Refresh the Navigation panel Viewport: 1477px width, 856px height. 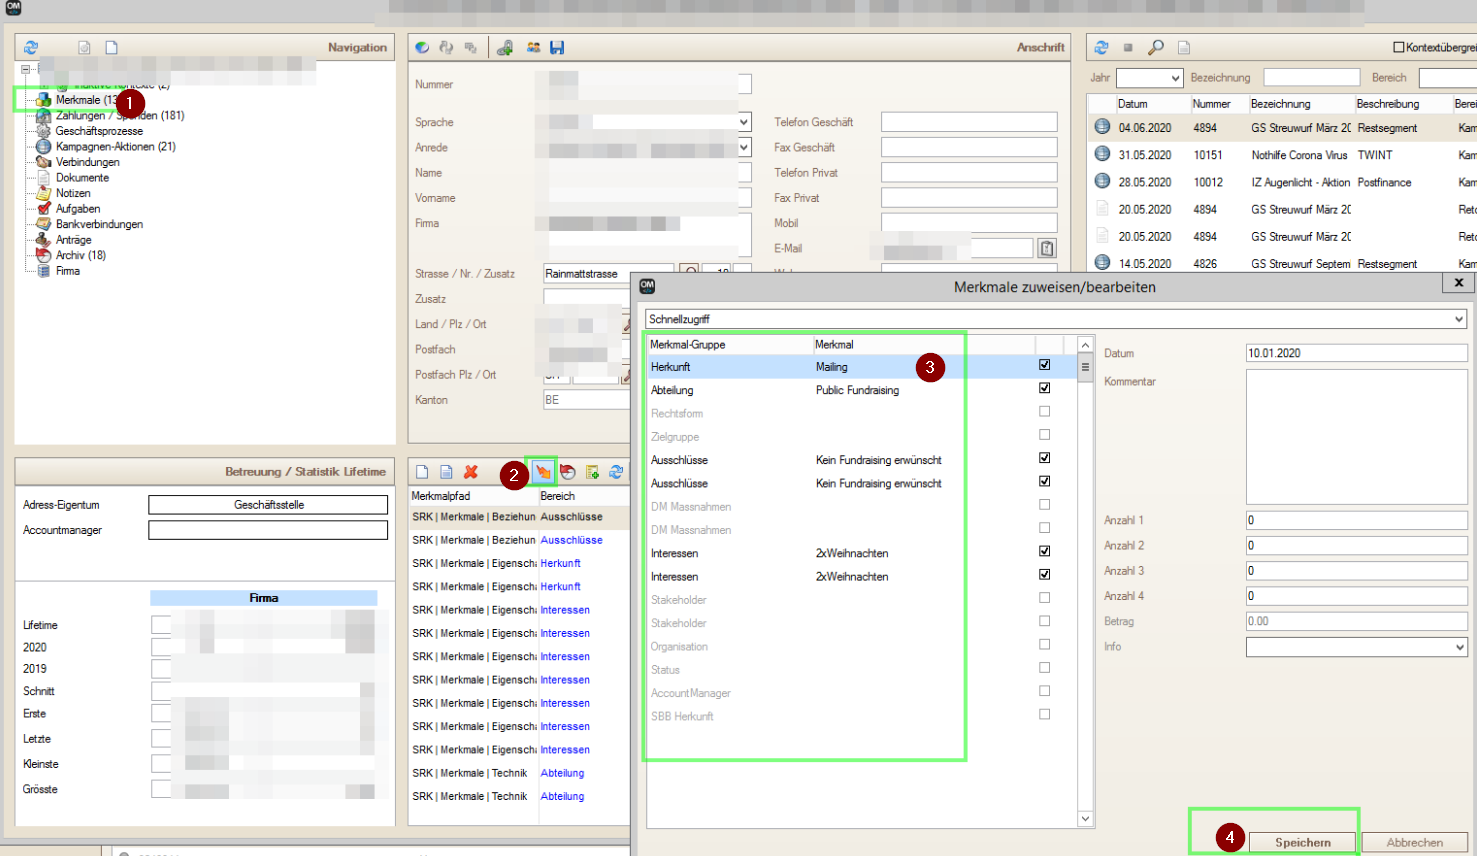(x=31, y=47)
